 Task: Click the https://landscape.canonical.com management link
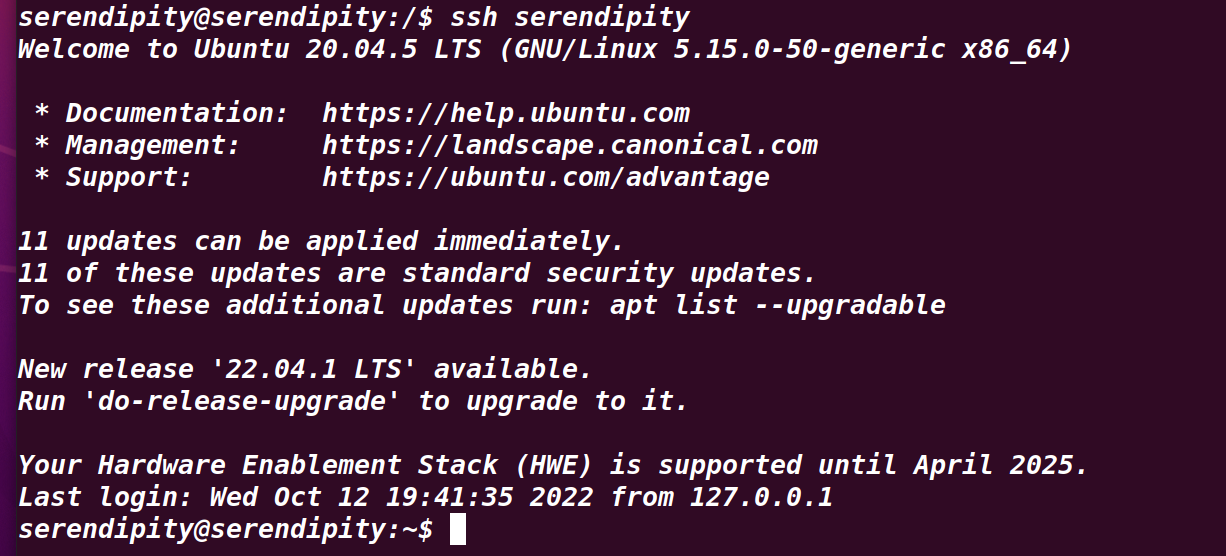570,145
